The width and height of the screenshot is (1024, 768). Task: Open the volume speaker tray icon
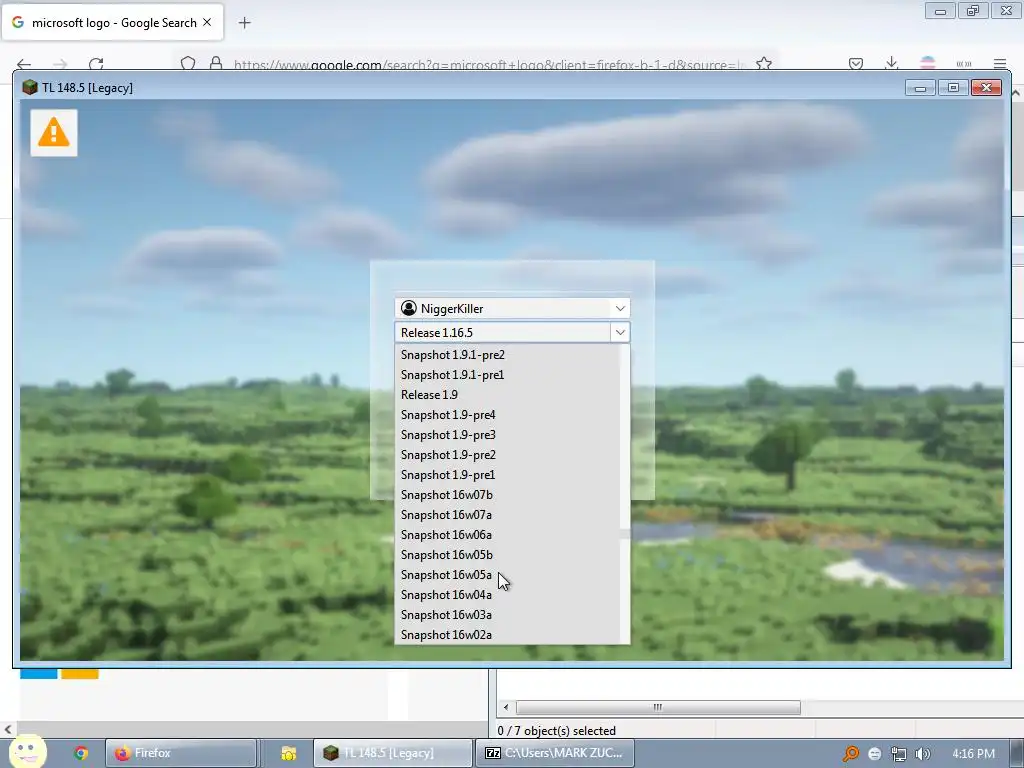pyautogui.click(x=923, y=754)
